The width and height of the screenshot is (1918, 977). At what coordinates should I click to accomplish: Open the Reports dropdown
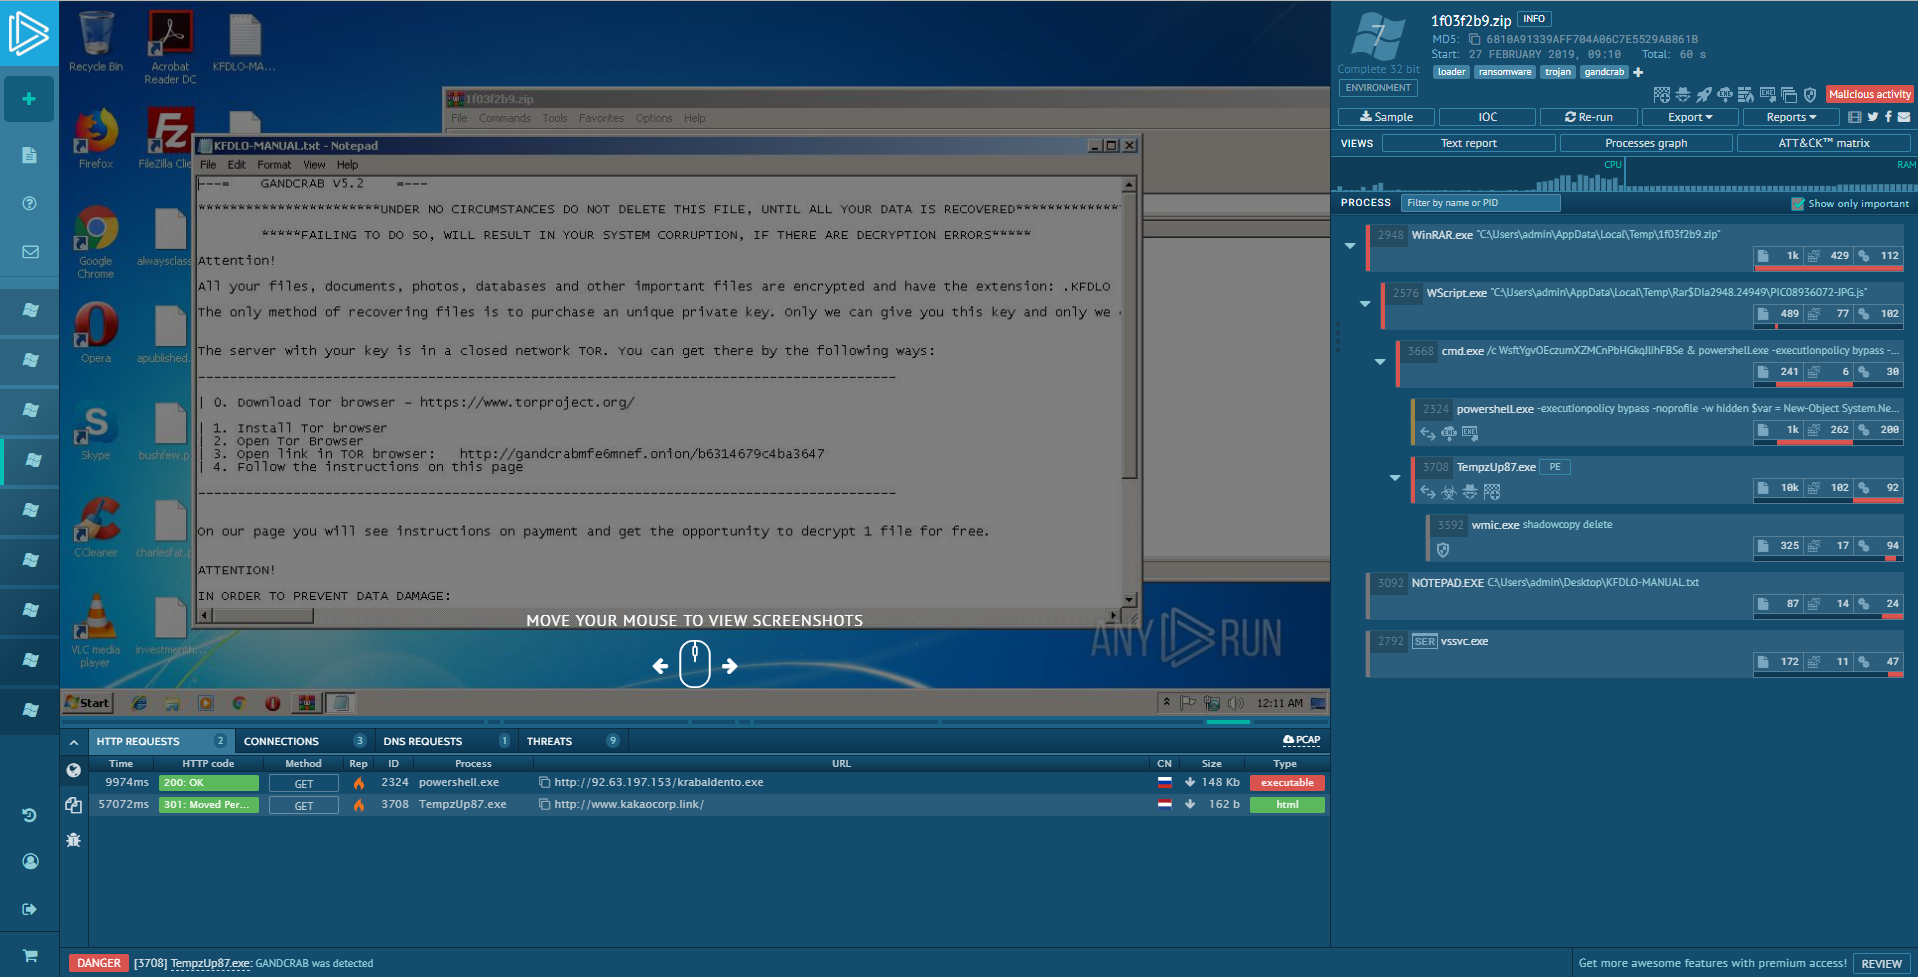1790,117
